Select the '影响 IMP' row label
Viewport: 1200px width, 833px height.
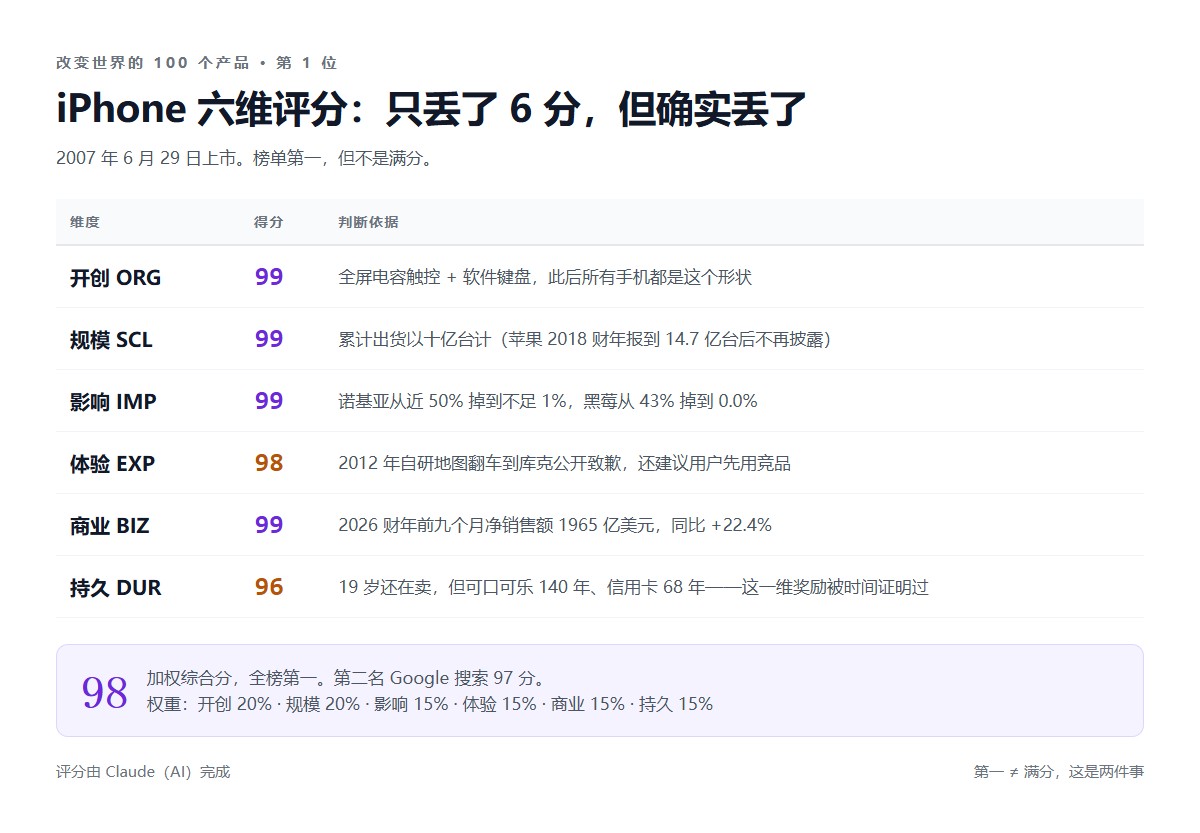pyautogui.click(x=113, y=402)
